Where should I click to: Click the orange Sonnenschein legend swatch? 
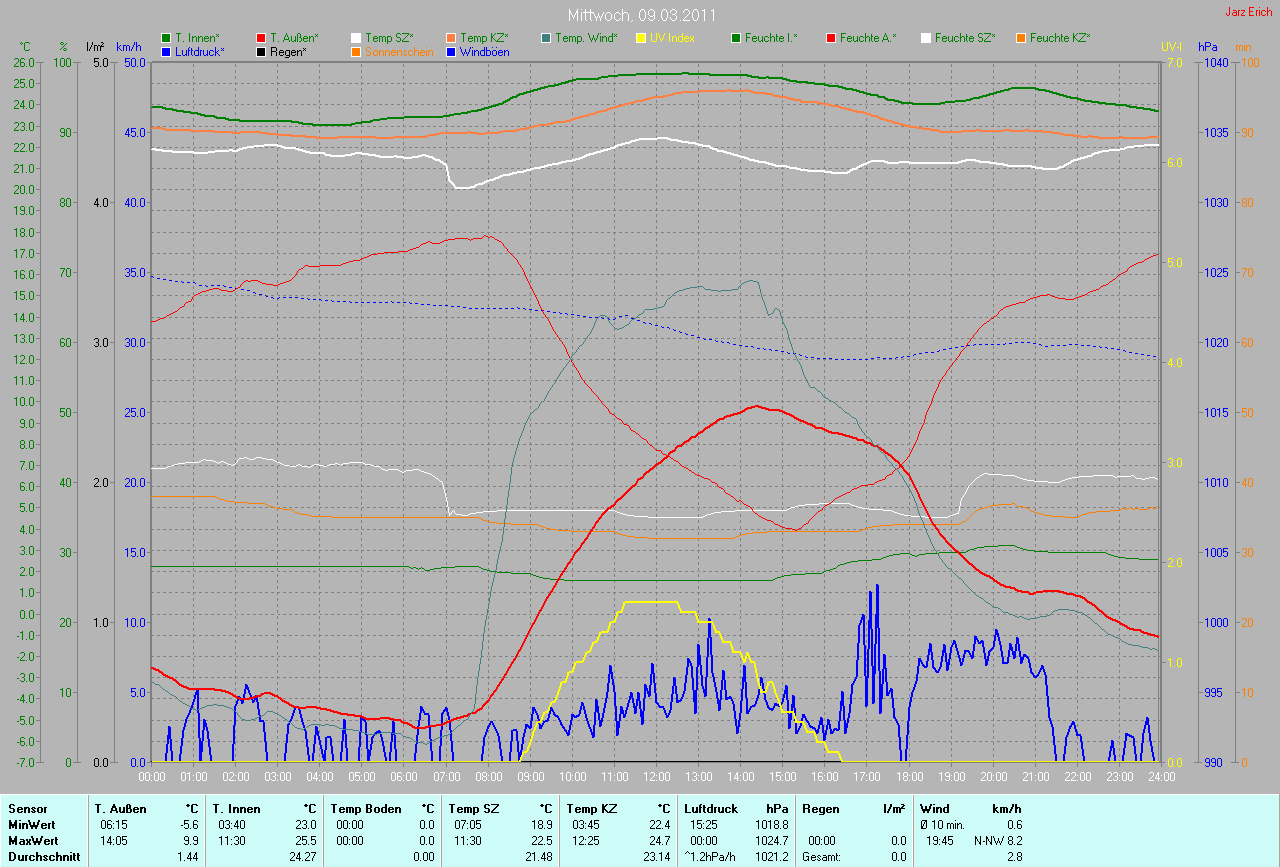click(356, 51)
